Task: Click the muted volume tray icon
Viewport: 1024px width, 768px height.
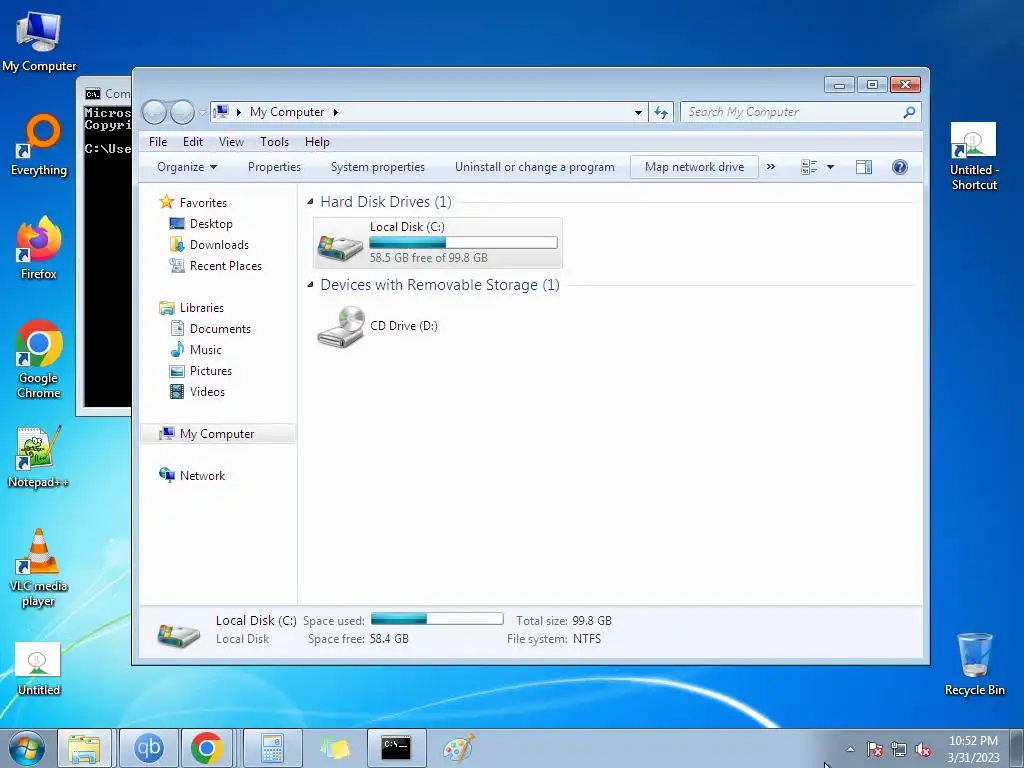Action: (x=923, y=750)
